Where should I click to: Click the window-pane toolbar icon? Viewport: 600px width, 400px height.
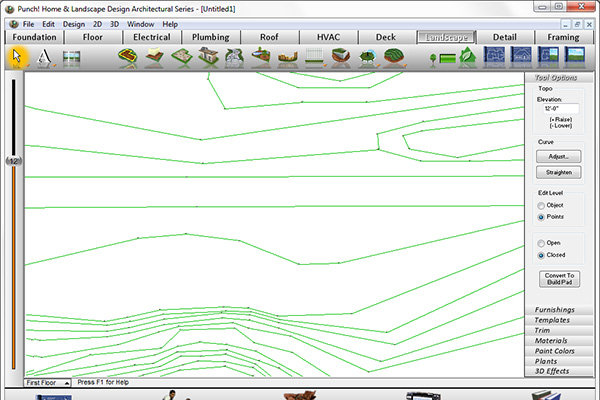(71, 58)
